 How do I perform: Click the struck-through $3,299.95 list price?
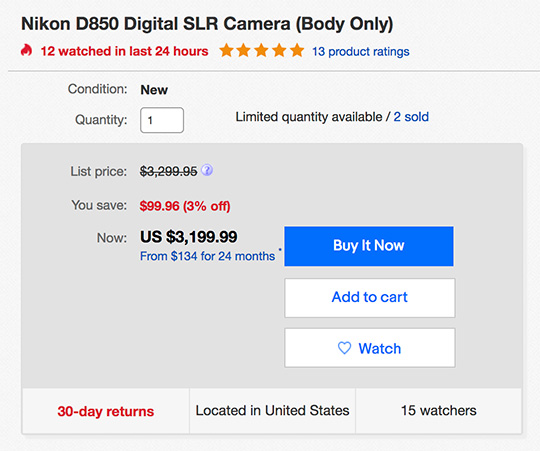168,171
